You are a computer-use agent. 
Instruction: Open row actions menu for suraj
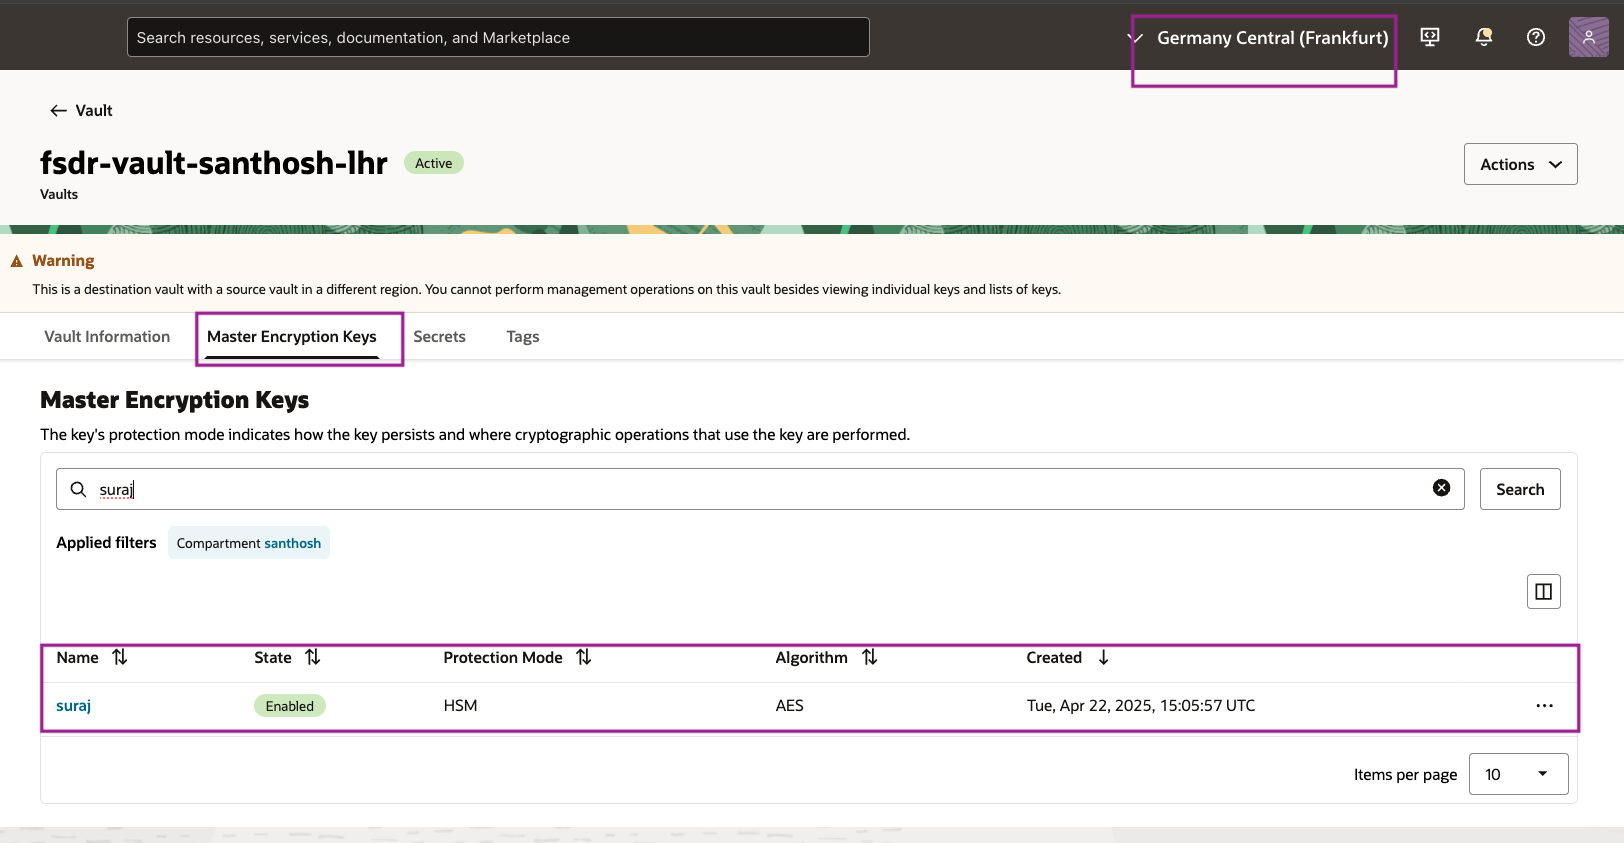click(x=1545, y=706)
